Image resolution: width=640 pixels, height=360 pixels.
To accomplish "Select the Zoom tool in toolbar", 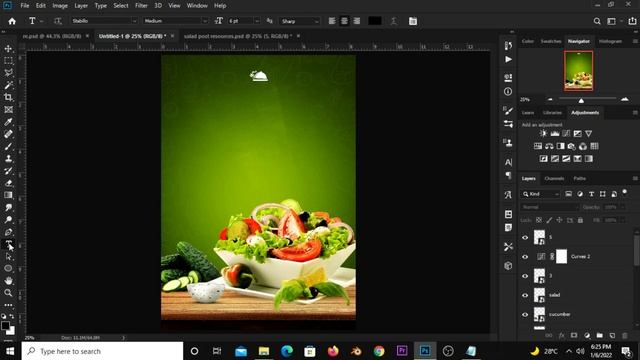I will (8, 293).
